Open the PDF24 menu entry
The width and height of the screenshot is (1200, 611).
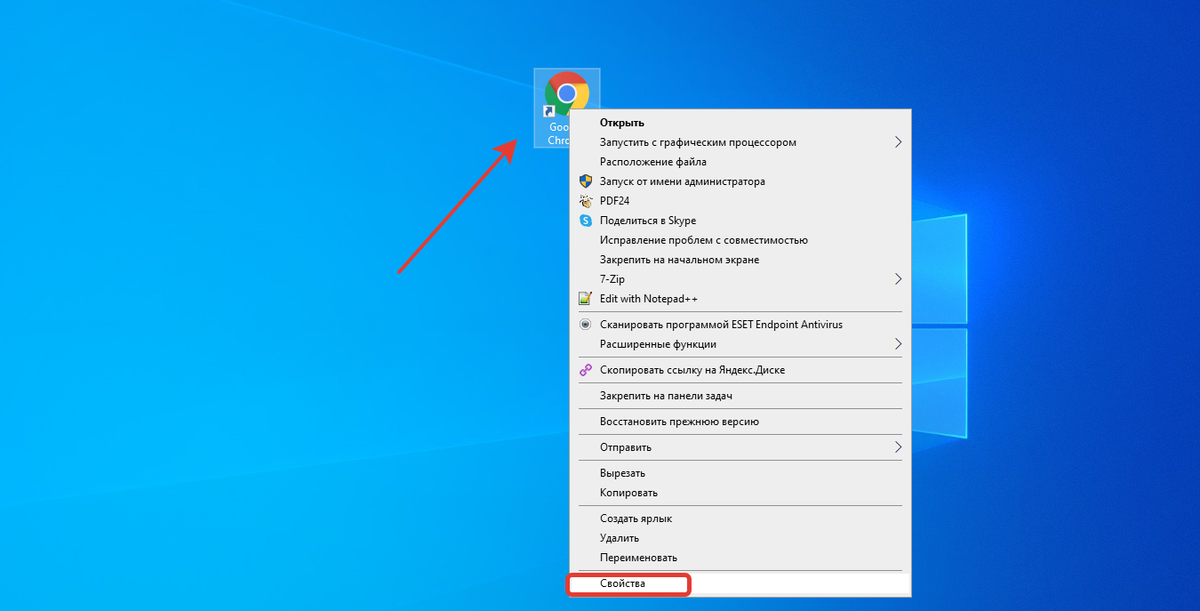click(x=740, y=201)
